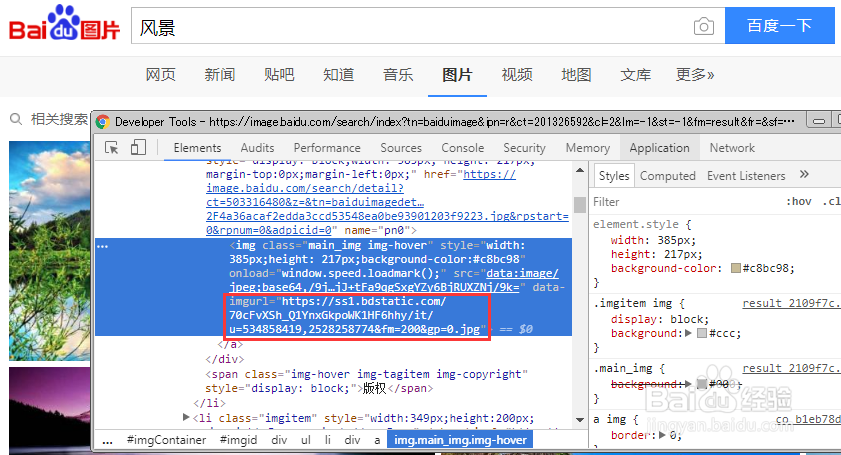Switch to the Audits panel tab
Viewport: 841px width, 455px height.
(x=257, y=148)
